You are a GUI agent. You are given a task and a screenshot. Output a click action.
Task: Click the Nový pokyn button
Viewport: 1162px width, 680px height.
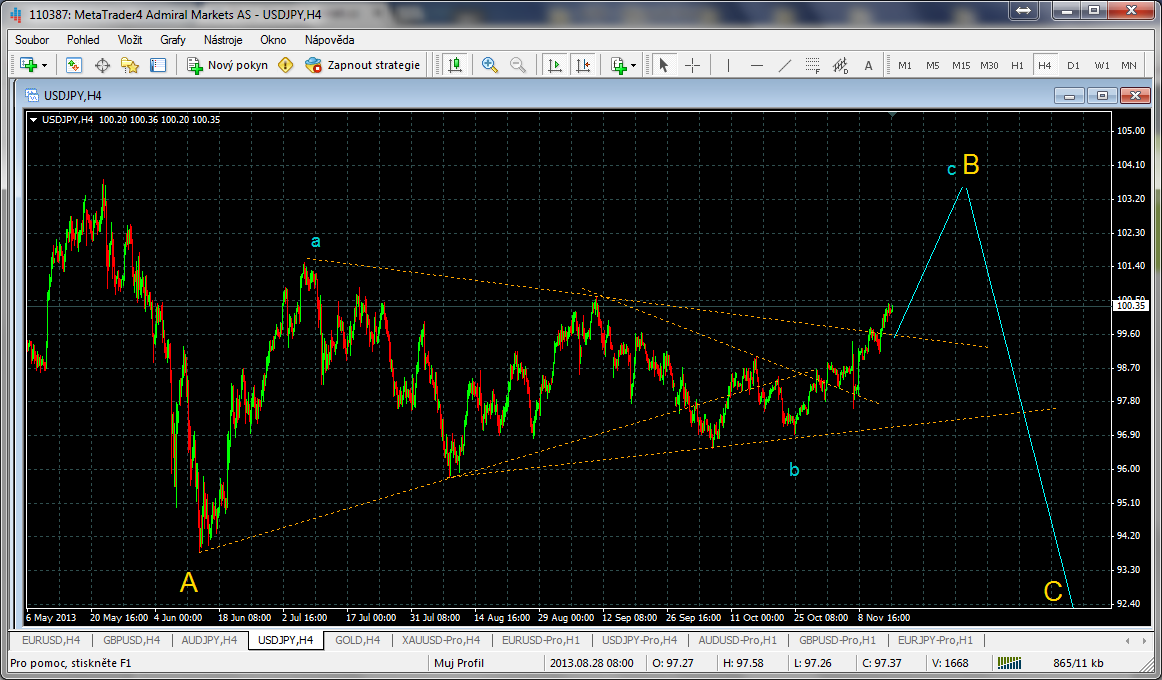227,65
